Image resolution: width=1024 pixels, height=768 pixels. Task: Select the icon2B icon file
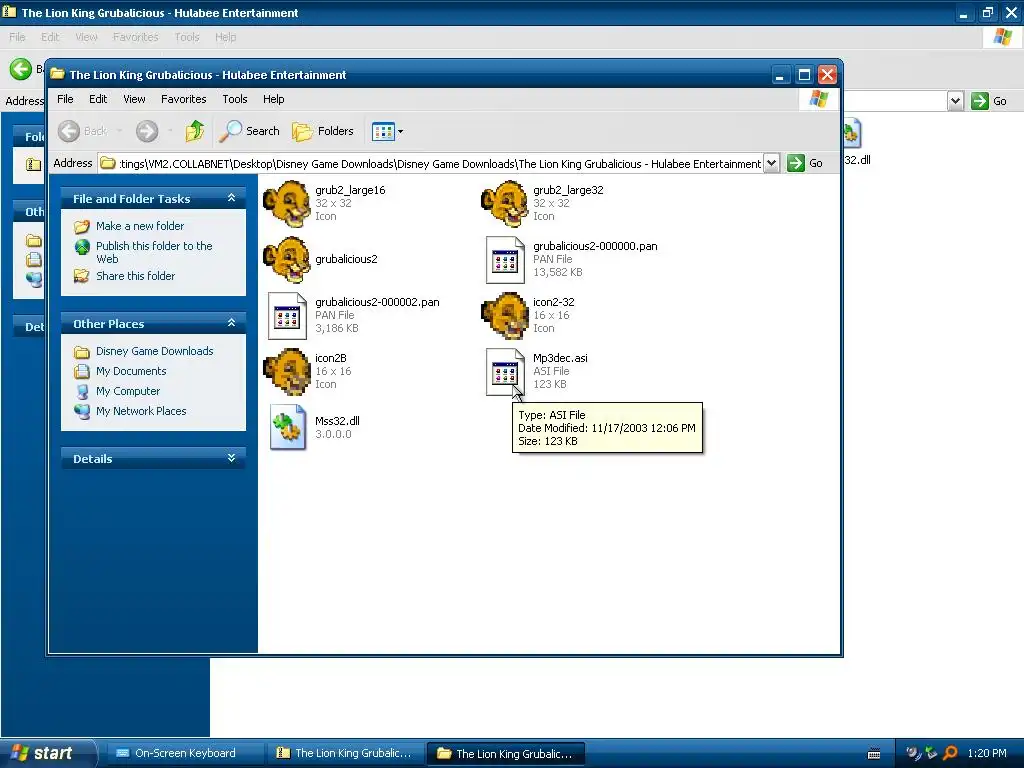coord(287,372)
